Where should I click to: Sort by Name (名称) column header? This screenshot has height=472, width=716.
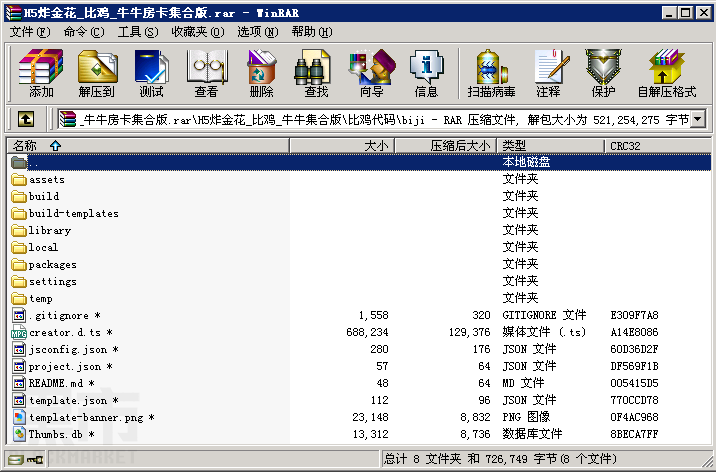pos(148,146)
